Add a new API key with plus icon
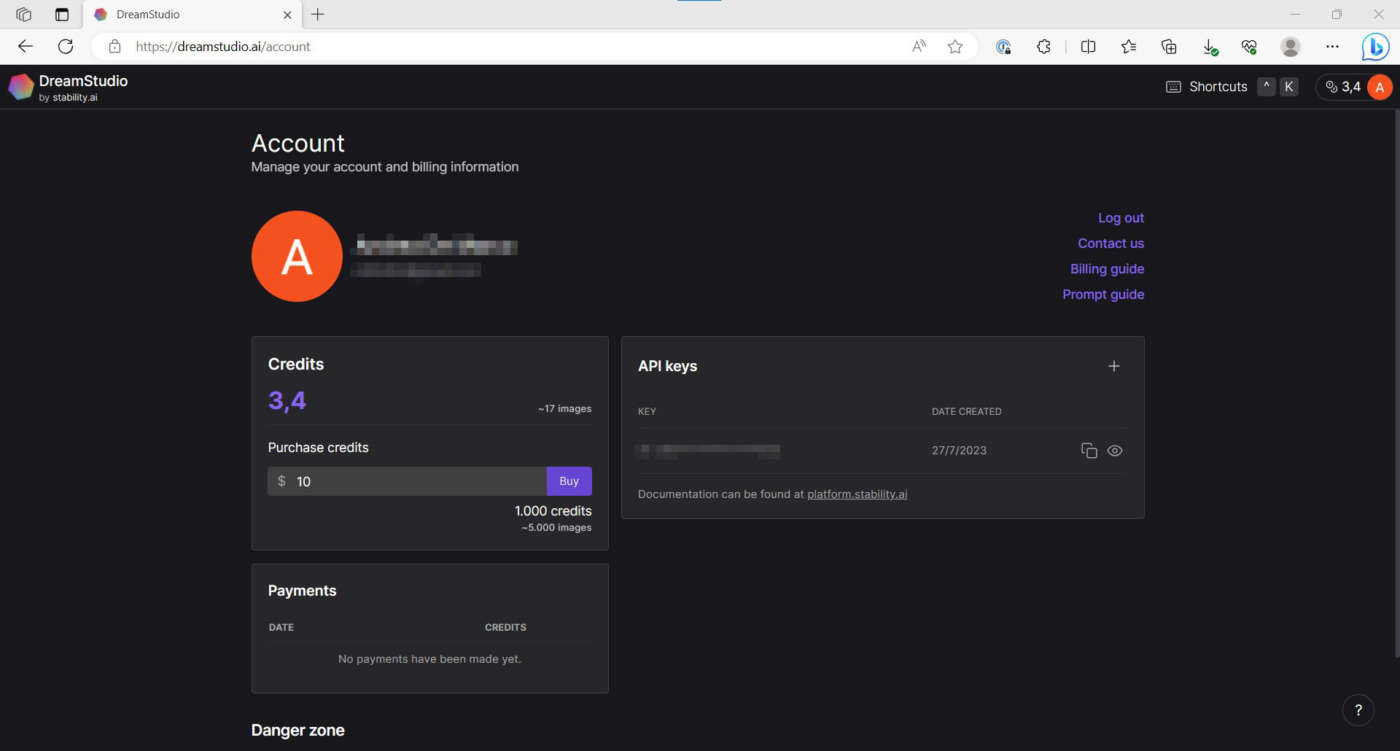The width and height of the screenshot is (1400, 751). tap(1114, 366)
